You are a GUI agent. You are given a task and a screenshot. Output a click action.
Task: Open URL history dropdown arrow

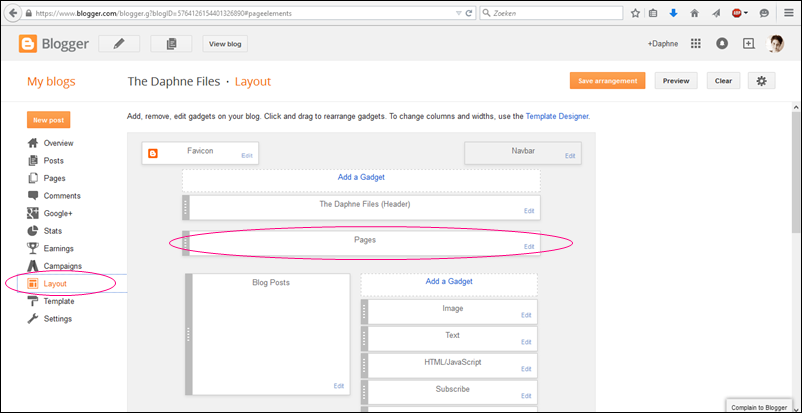point(458,13)
